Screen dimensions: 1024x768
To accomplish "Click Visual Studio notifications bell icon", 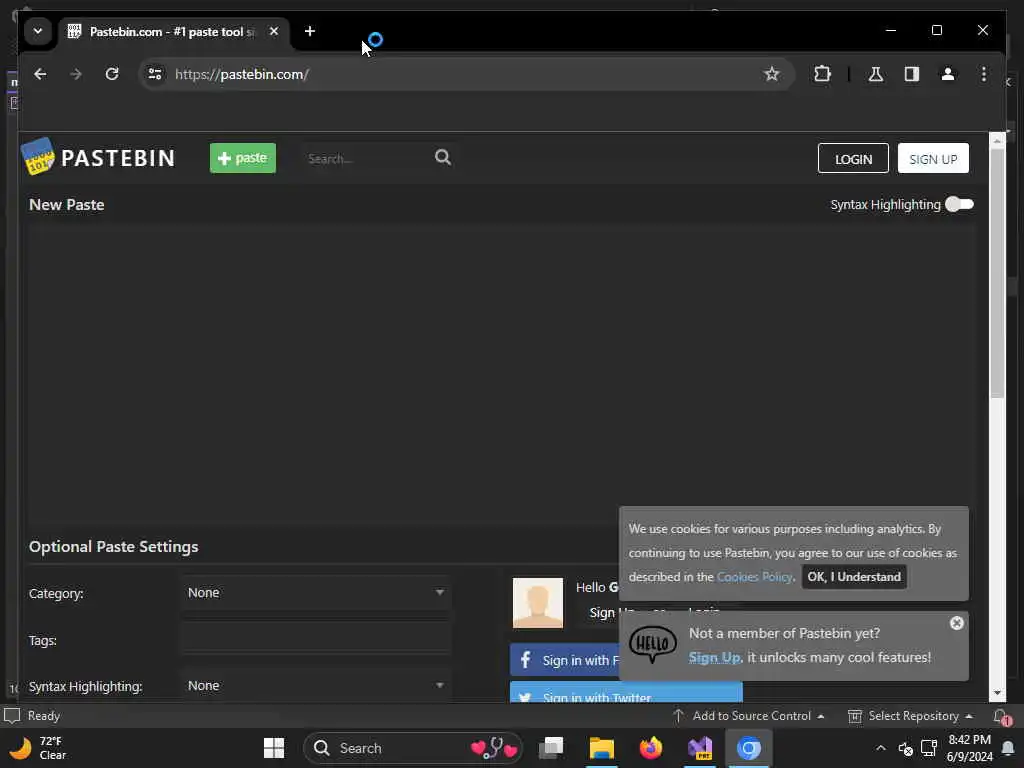I will click(1002, 716).
